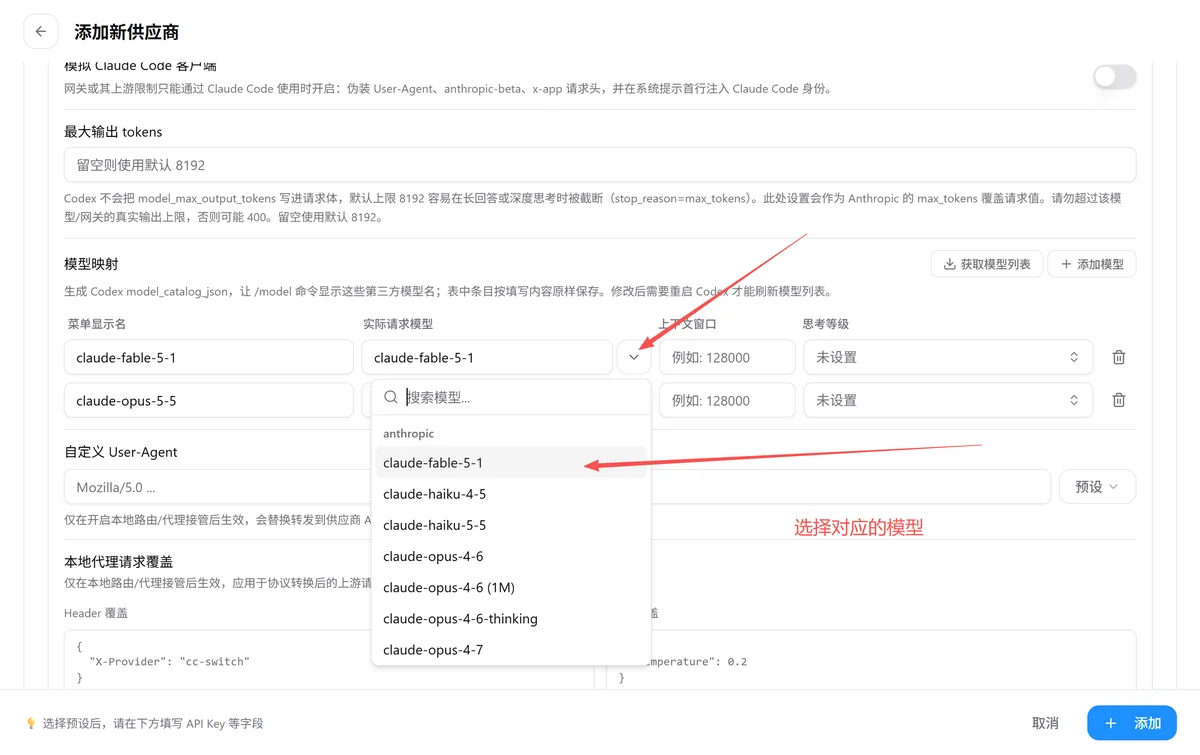
Task: Click the 获取模型列表 button
Action: [x=987, y=264]
